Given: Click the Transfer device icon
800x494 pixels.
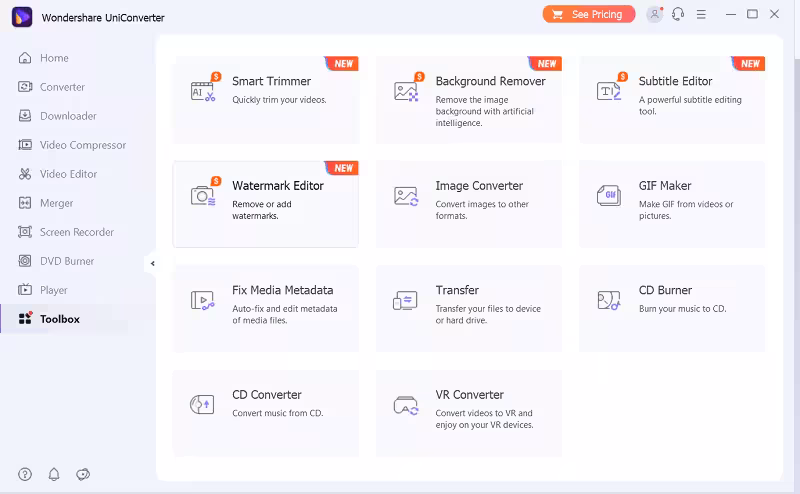Looking at the screenshot, I should pos(405,301).
